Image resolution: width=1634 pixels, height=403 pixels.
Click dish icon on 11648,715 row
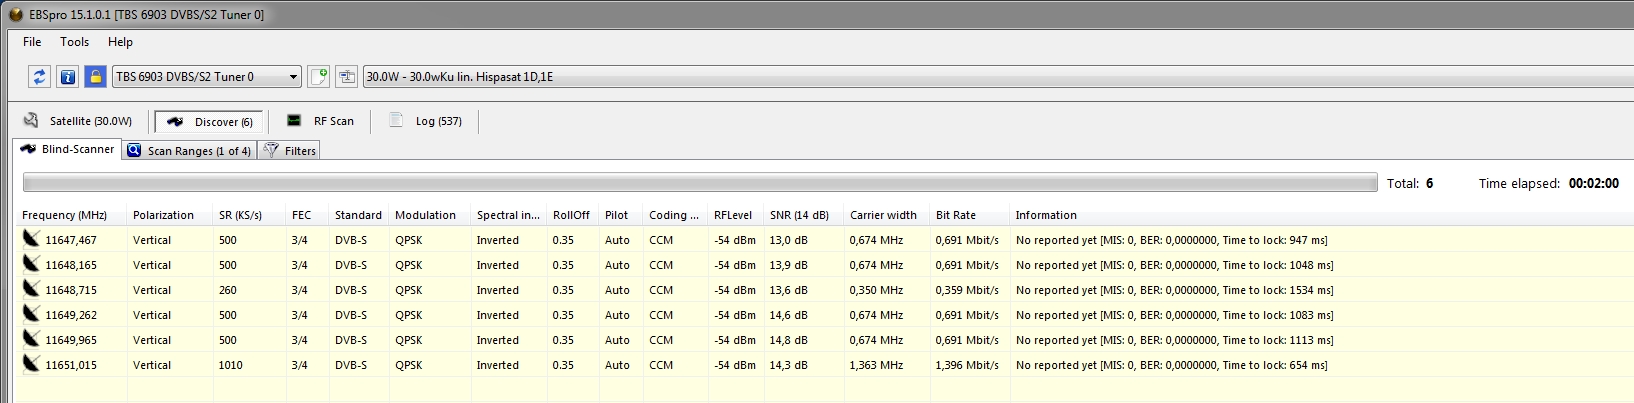click(32, 289)
